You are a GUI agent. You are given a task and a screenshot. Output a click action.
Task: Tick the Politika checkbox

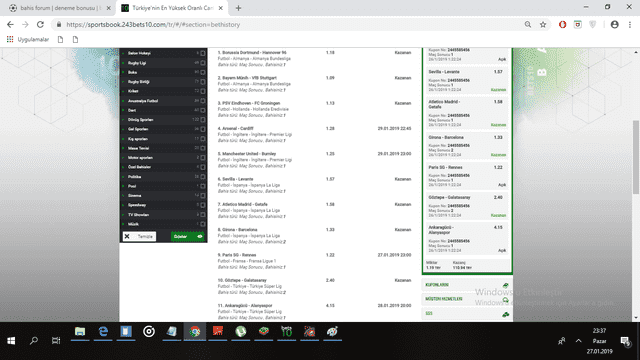[x=203, y=177]
